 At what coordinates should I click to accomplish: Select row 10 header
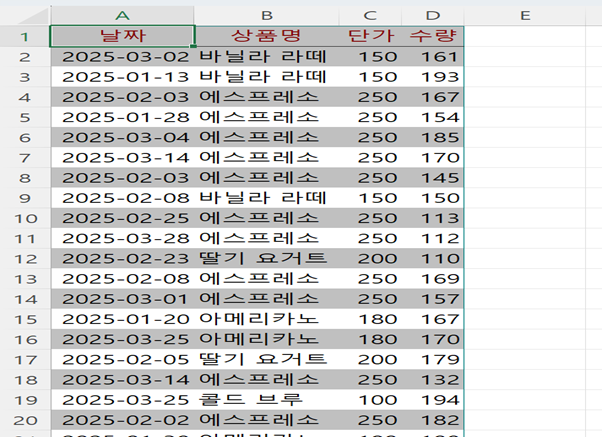pyautogui.click(x=25, y=218)
